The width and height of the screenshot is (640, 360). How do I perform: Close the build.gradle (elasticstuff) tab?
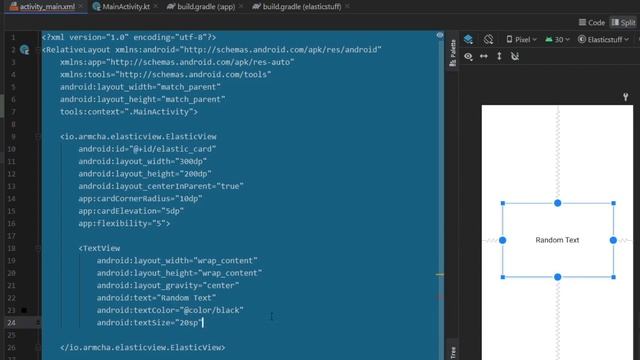[x=347, y=7]
